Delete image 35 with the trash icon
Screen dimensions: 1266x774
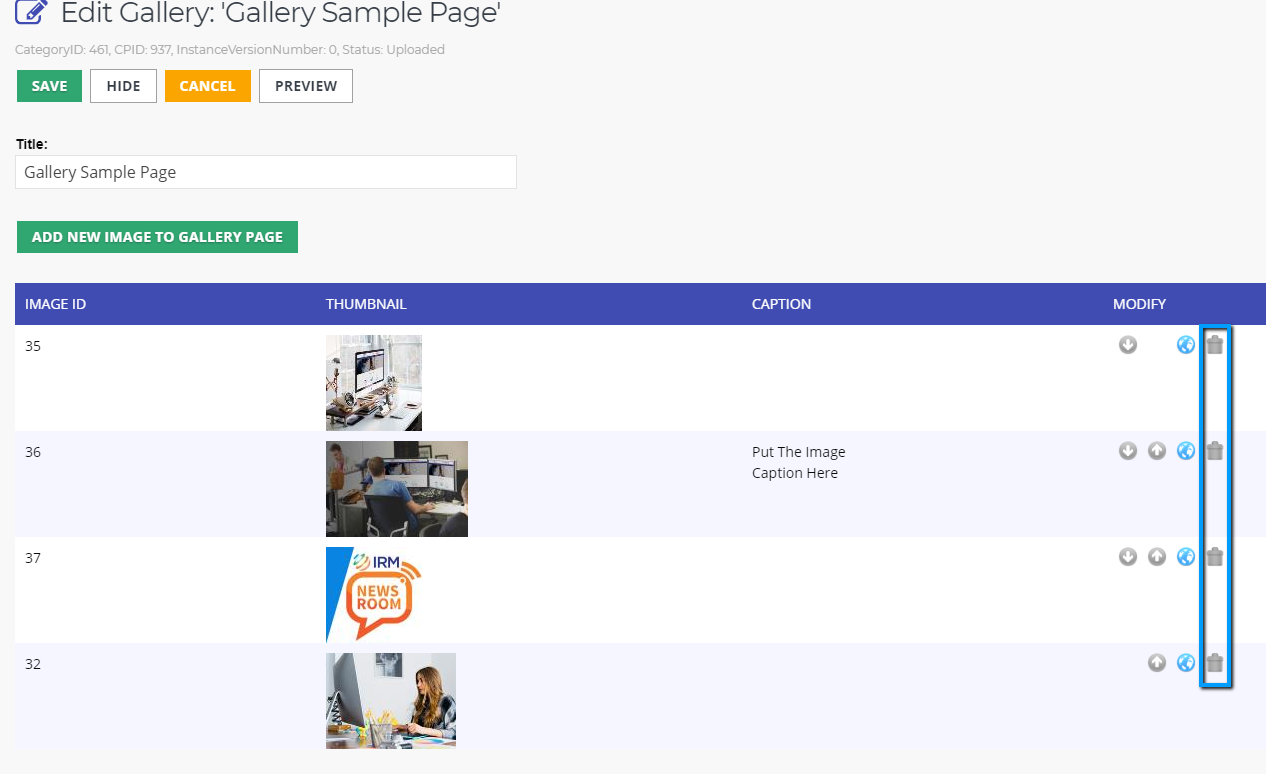tap(1215, 345)
